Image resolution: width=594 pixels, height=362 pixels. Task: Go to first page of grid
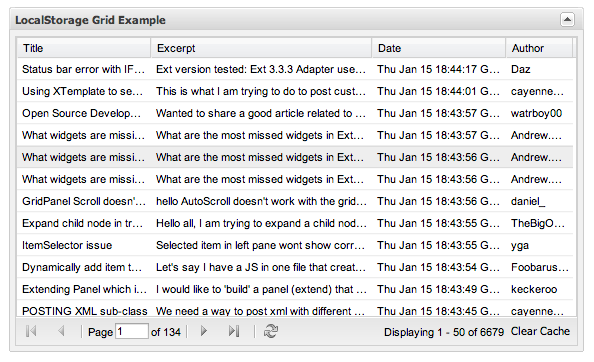31,331
